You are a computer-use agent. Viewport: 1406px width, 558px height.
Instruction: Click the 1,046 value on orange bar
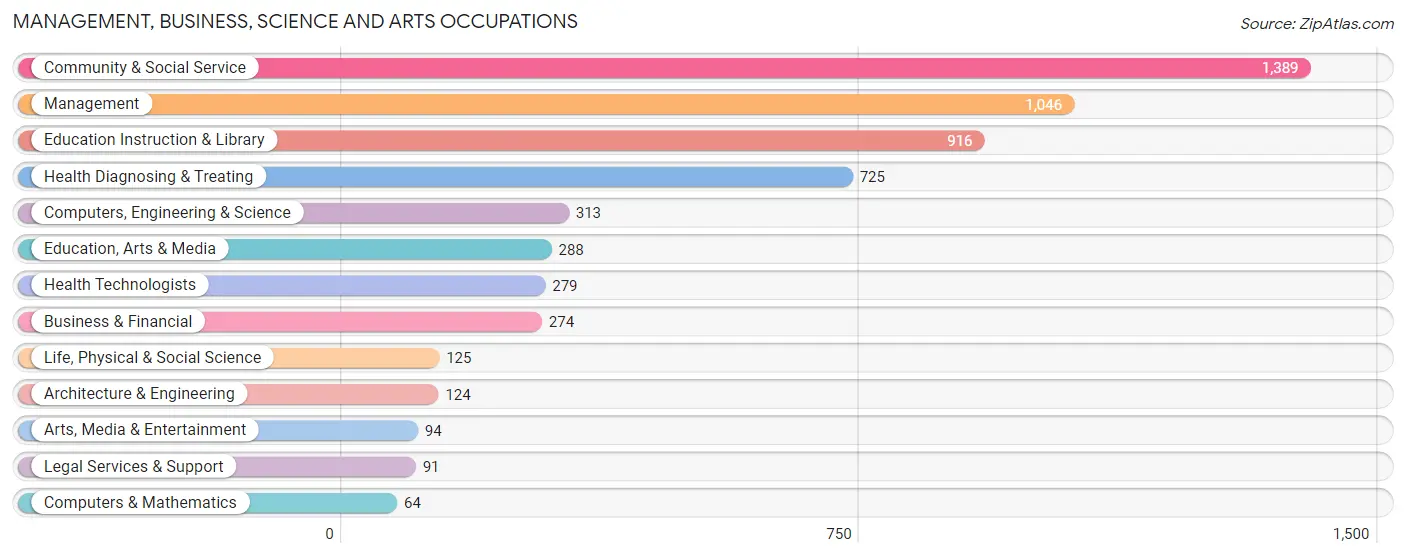pyautogui.click(x=1044, y=105)
